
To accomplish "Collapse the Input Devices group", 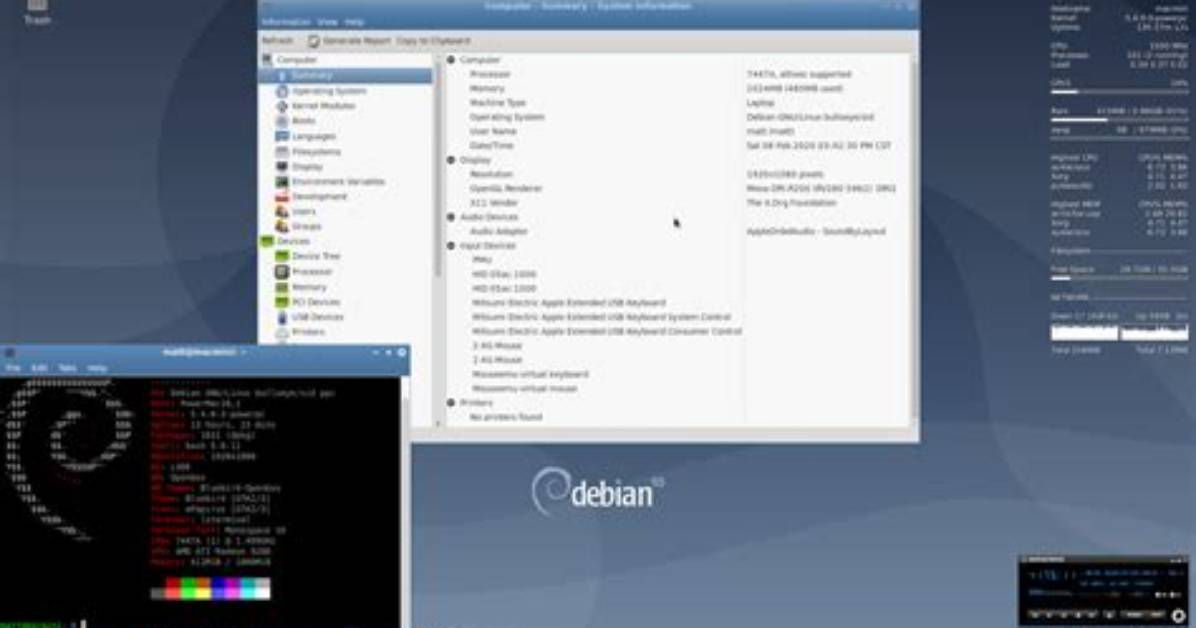I will point(451,246).
